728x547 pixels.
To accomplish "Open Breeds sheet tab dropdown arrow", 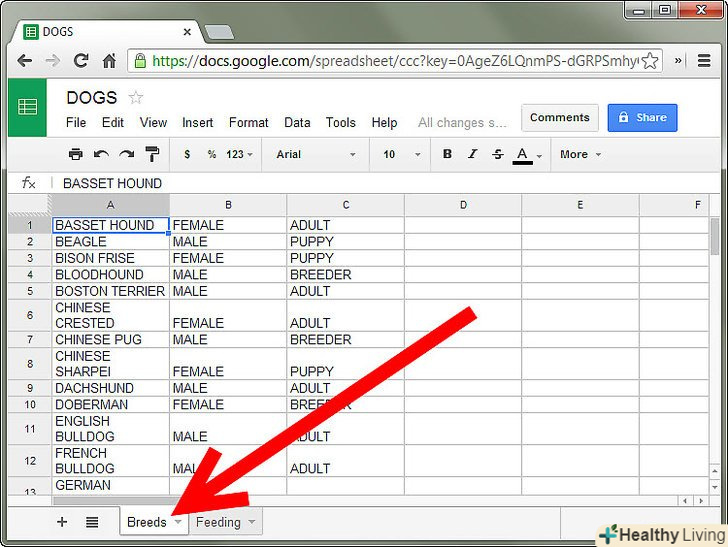I will [x=178, y=522].
